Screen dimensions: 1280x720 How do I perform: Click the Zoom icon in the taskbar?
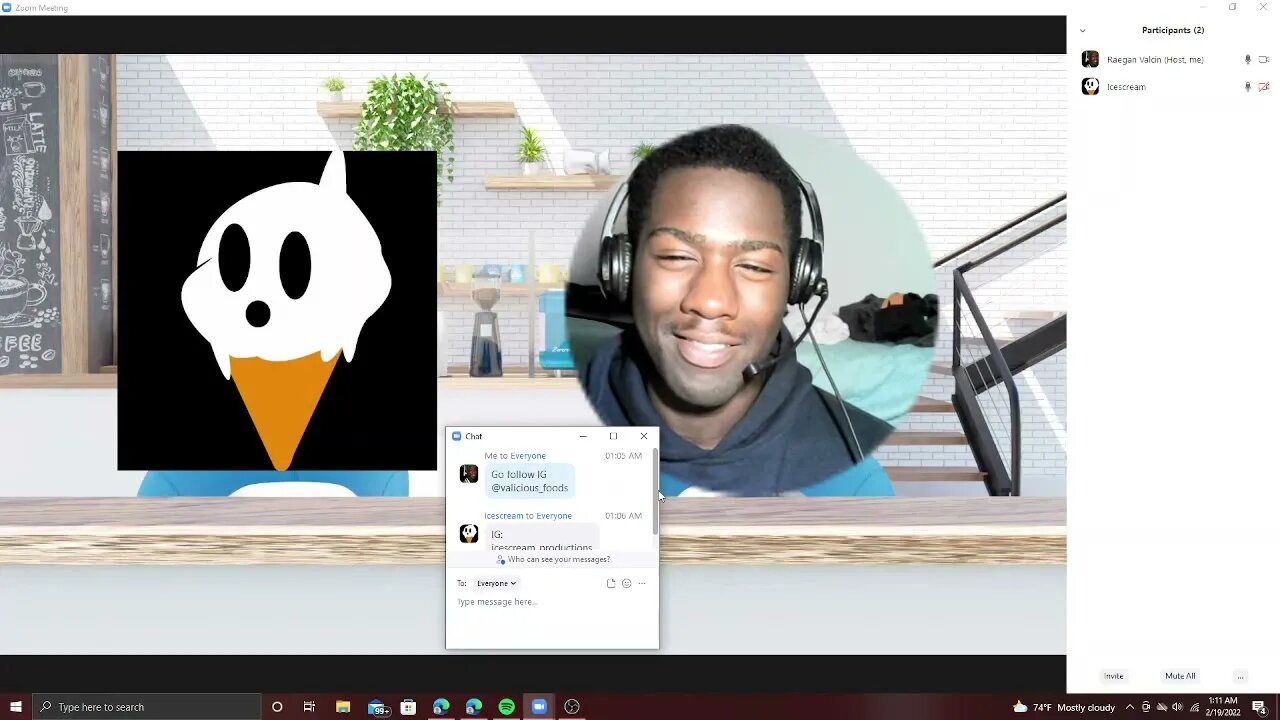click(x=539, y=707)
